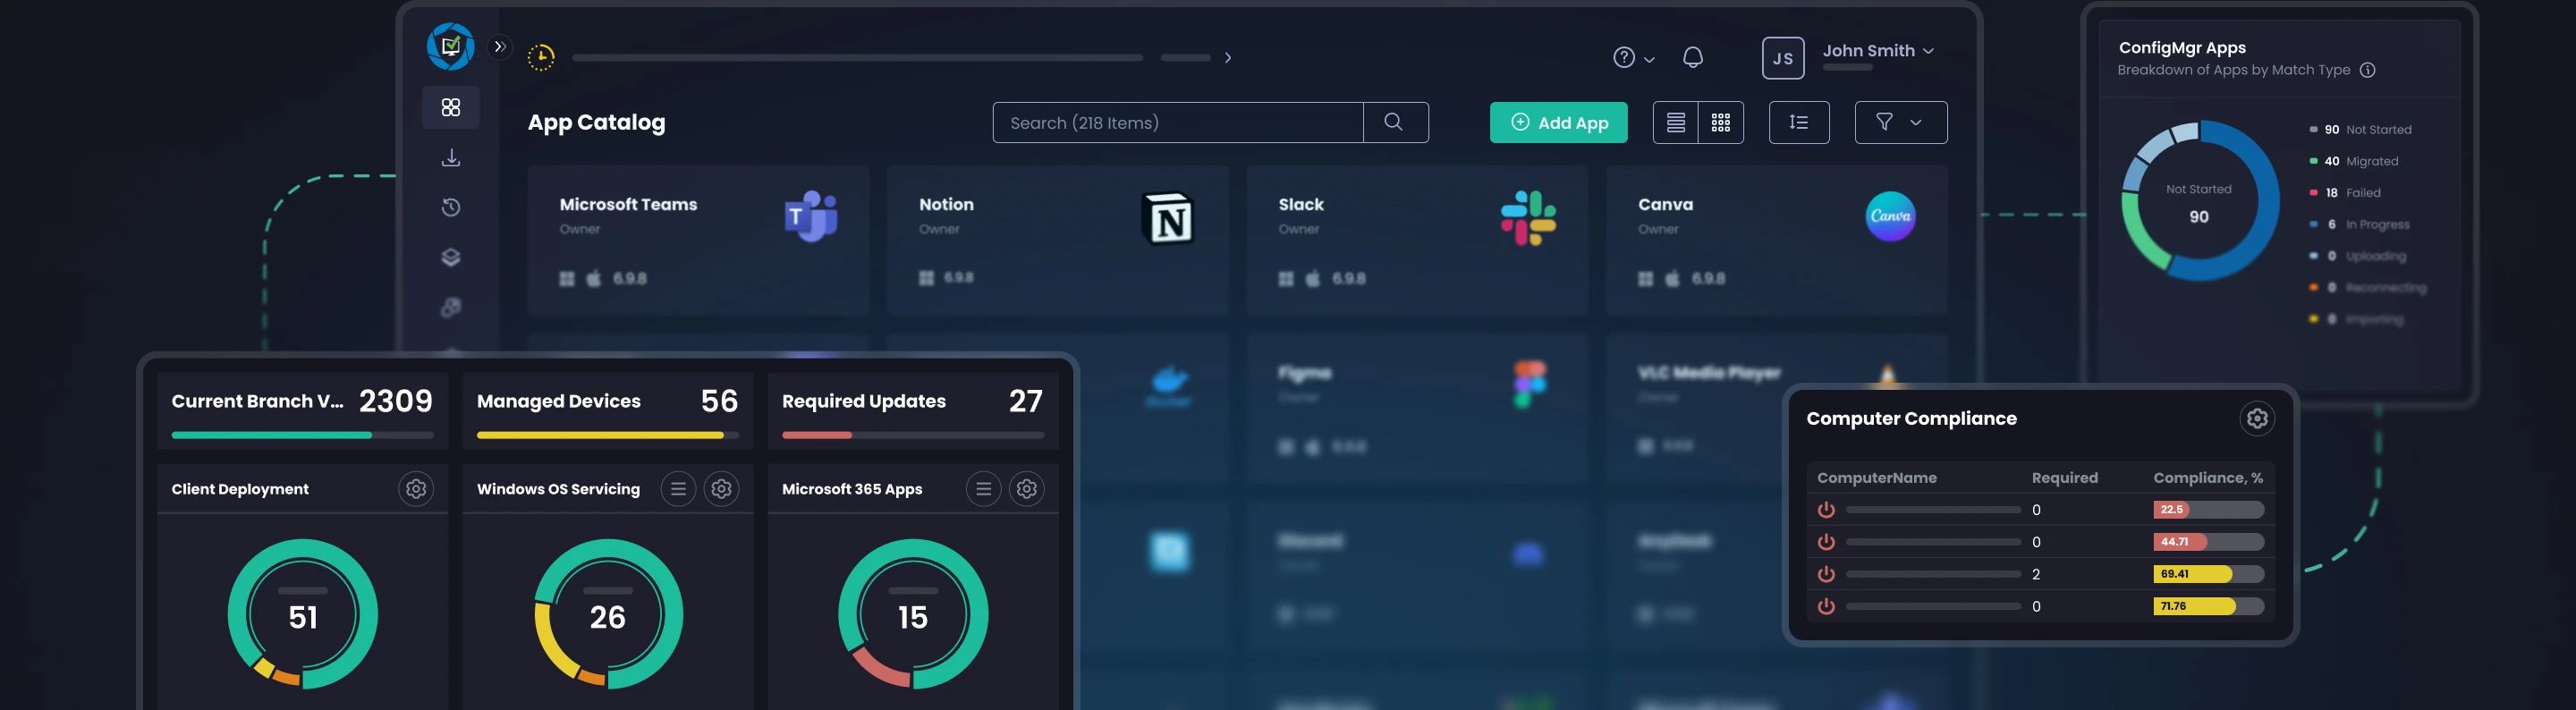Select the Migrated legend entry
2576x710 pixels.
click(x=2353, y=161)
